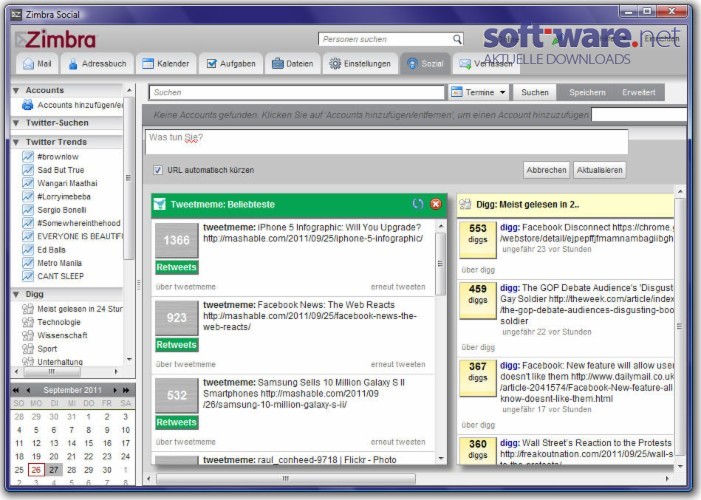Click trend icon next to #brownlow
This screenshot has height=500, width=701.
click(28, 157)
